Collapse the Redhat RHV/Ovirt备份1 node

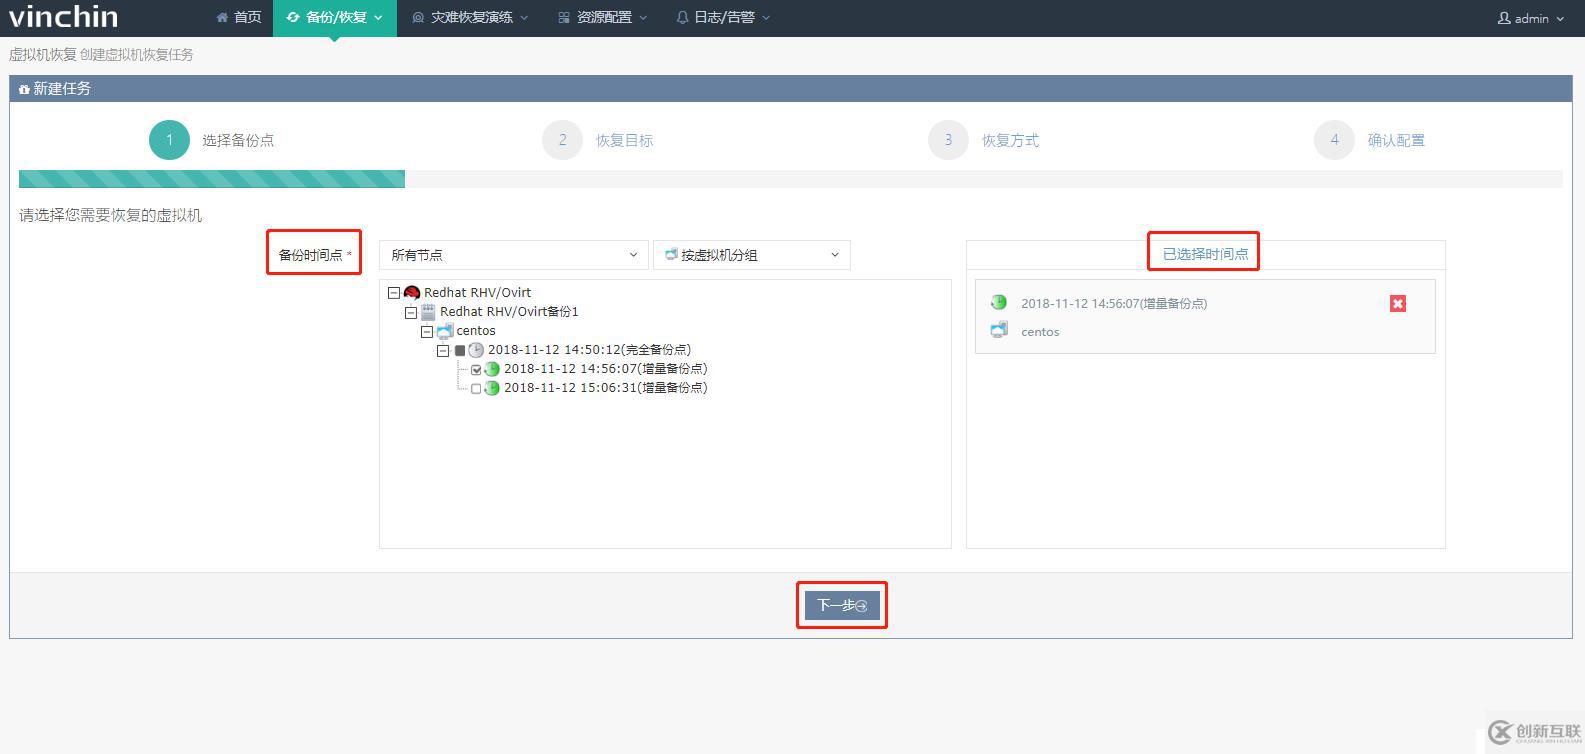(410, 312)
